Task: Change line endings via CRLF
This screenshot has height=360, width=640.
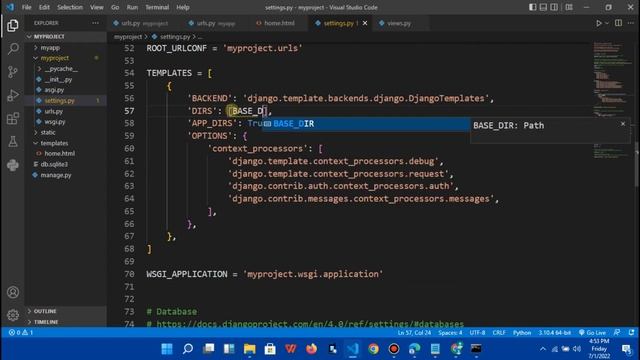Action: [x=499, y=333]
